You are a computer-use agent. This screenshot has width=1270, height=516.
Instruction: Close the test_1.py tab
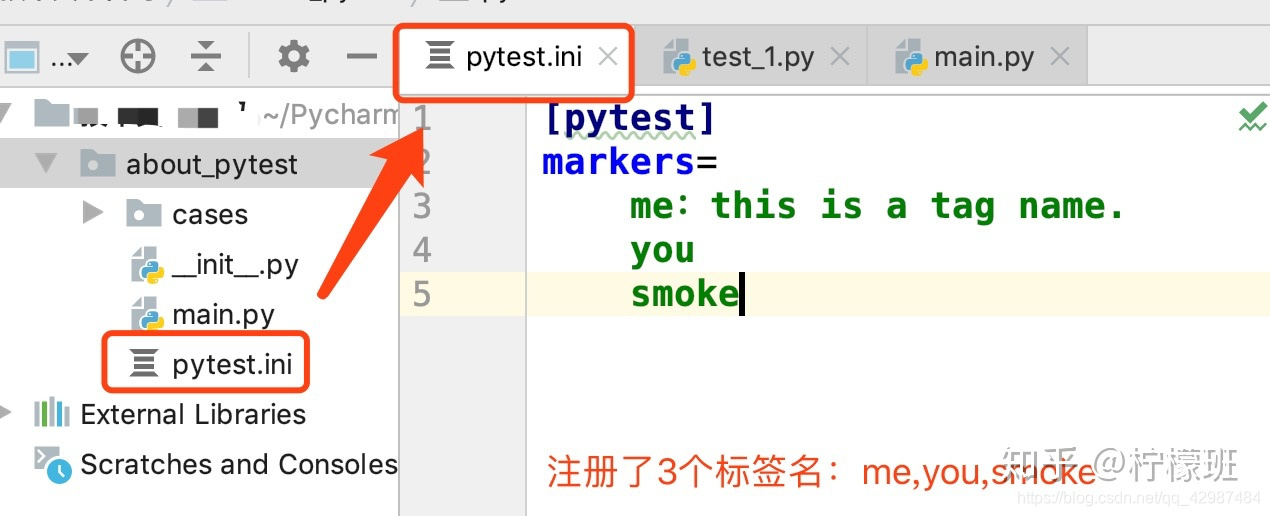pyautogui.click(x=840, y=57)
